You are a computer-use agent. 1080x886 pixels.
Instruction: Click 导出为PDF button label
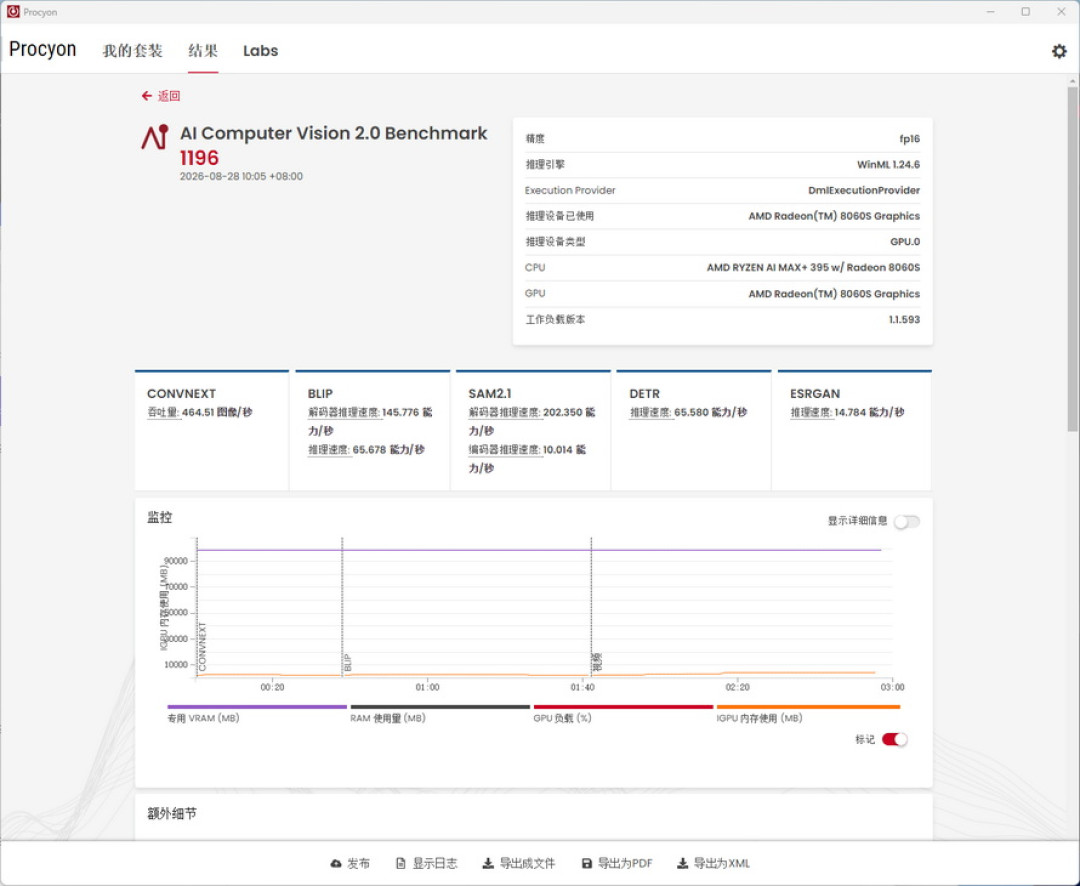tap(625, 863)
